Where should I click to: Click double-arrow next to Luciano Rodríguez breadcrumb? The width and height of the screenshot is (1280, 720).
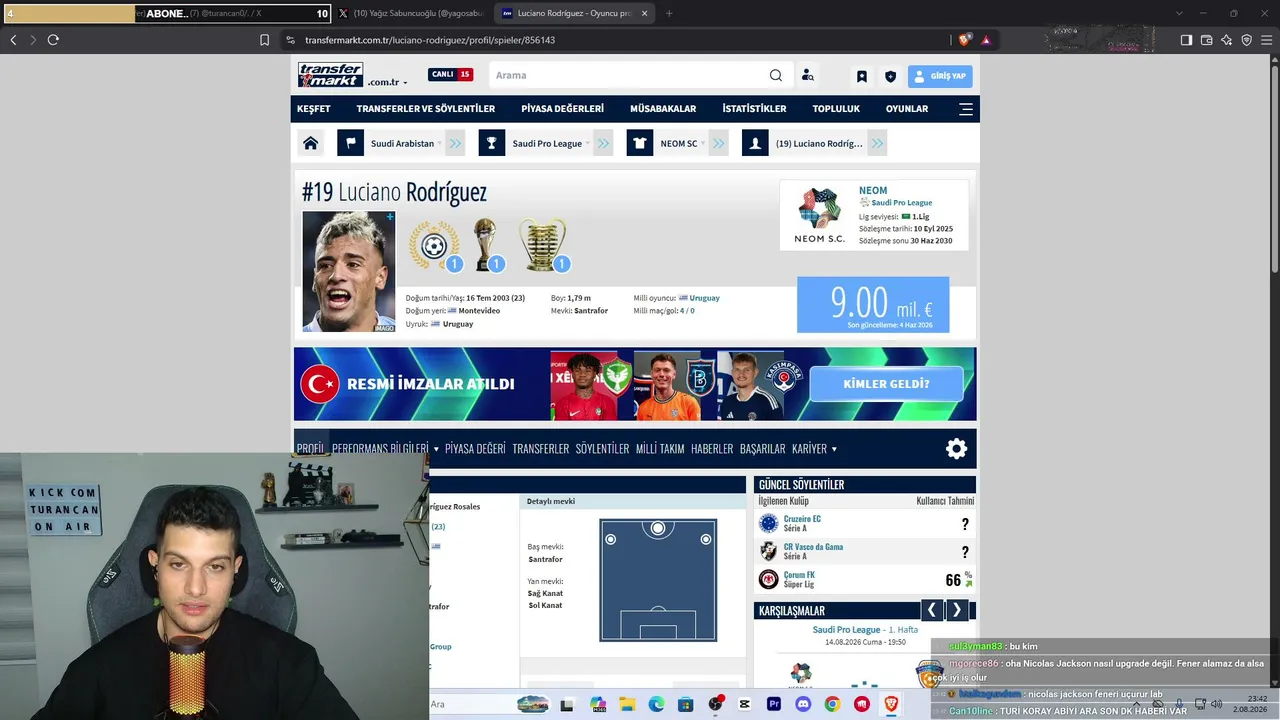[x=877, y=143]
